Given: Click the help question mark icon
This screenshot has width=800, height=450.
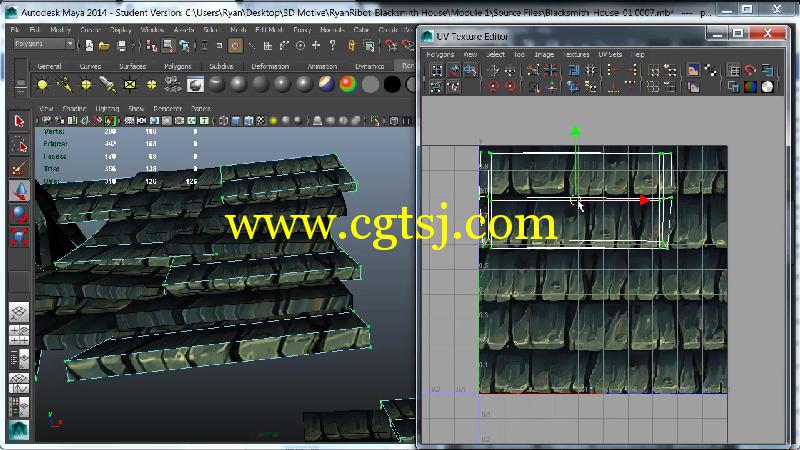Looking at the screenshot, I should pyautogui.click(x=333, y=46).
